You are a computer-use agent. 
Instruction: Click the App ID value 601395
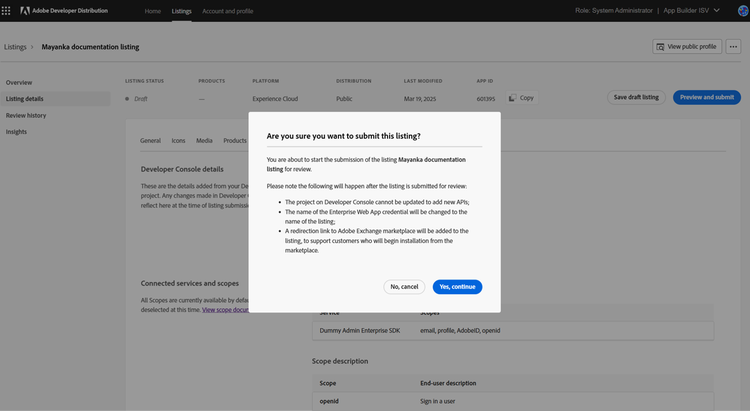coord(485,99)
